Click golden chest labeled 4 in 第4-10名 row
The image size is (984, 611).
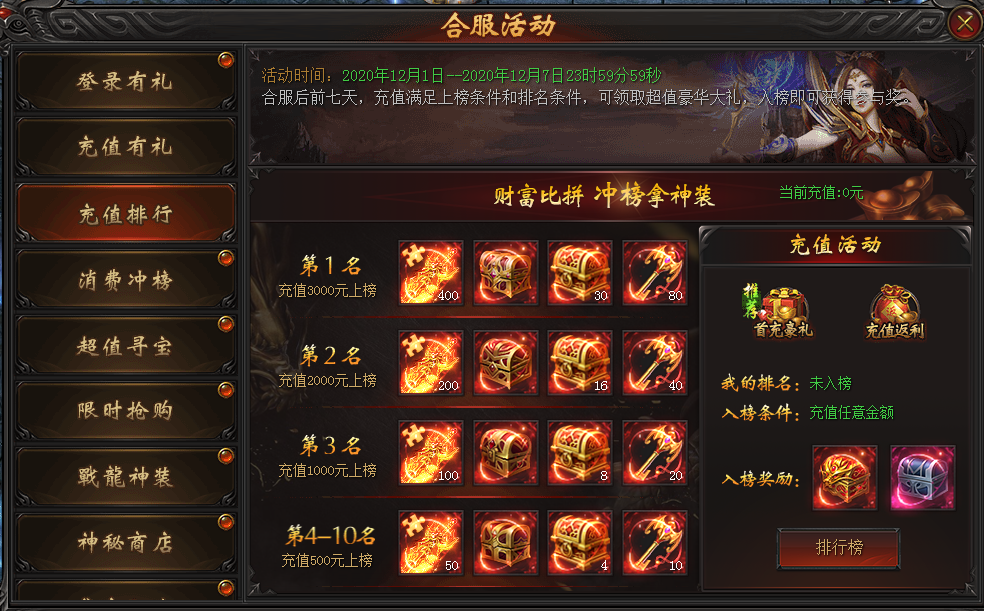pos(580,543)
